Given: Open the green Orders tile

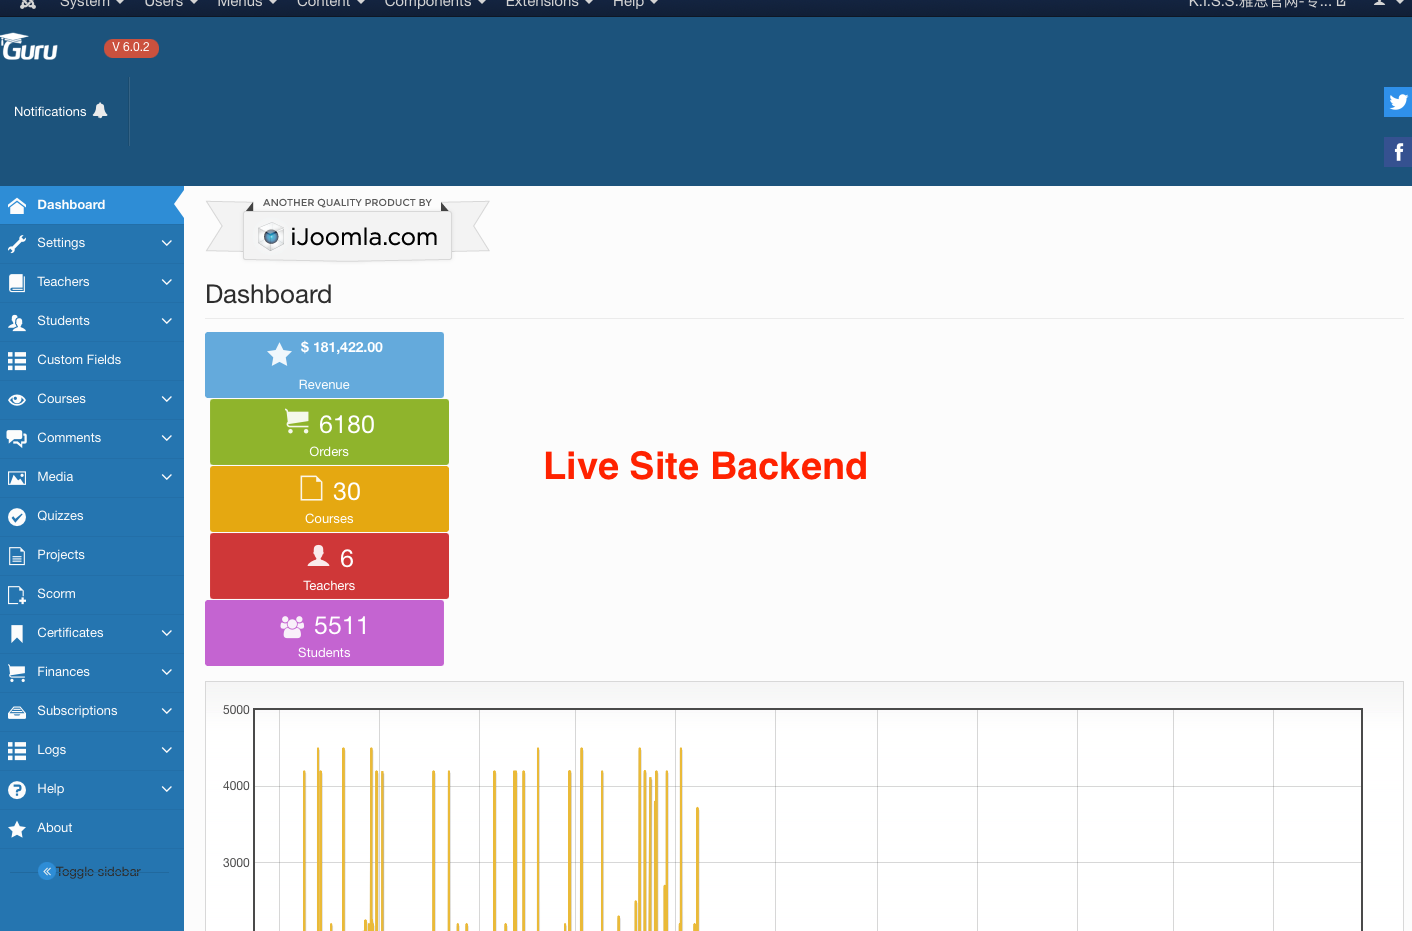Looking at the screenshot, I should pos(329,432).
